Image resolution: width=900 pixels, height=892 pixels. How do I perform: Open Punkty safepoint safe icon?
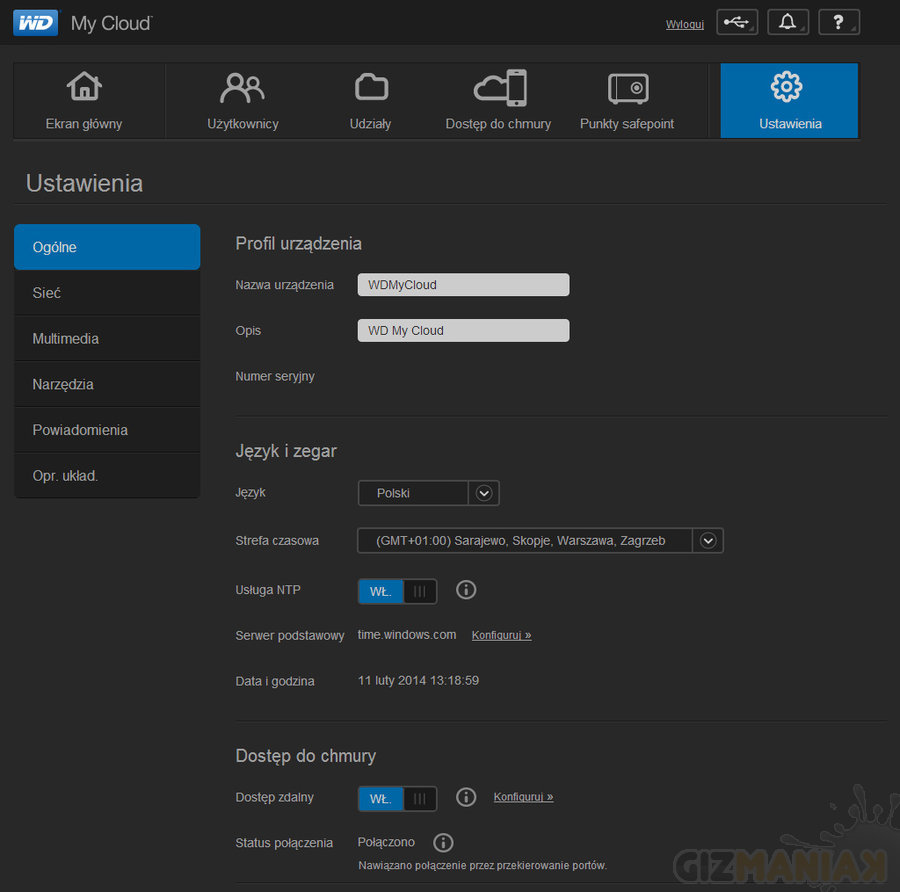click(x=627, y=88)
